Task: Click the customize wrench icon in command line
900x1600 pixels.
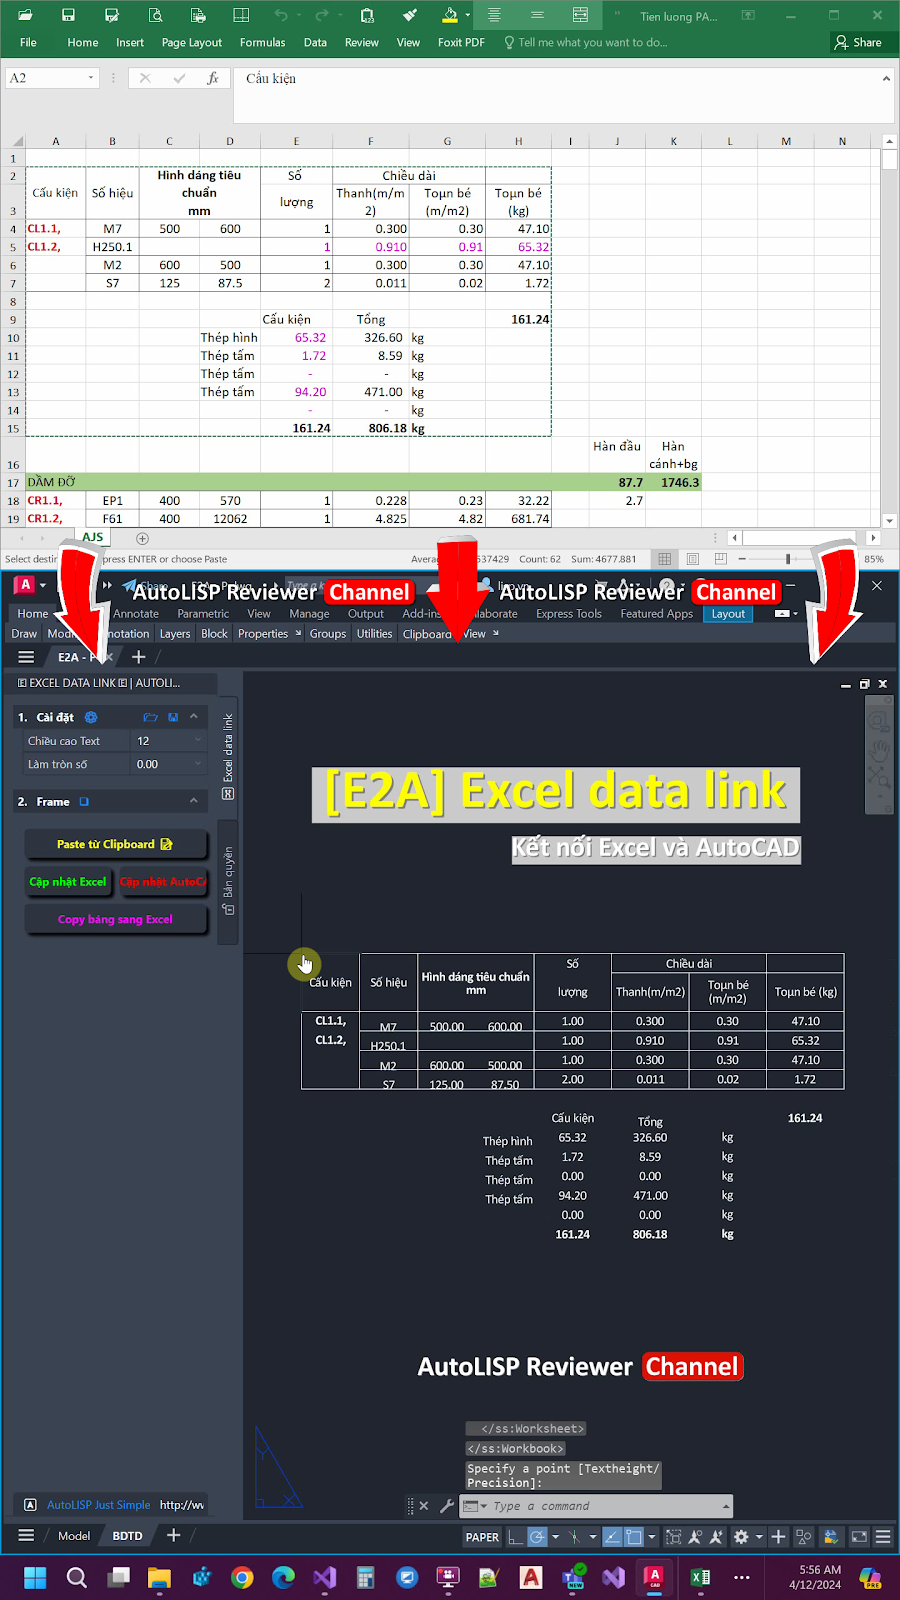Action: click(447, 1506)
